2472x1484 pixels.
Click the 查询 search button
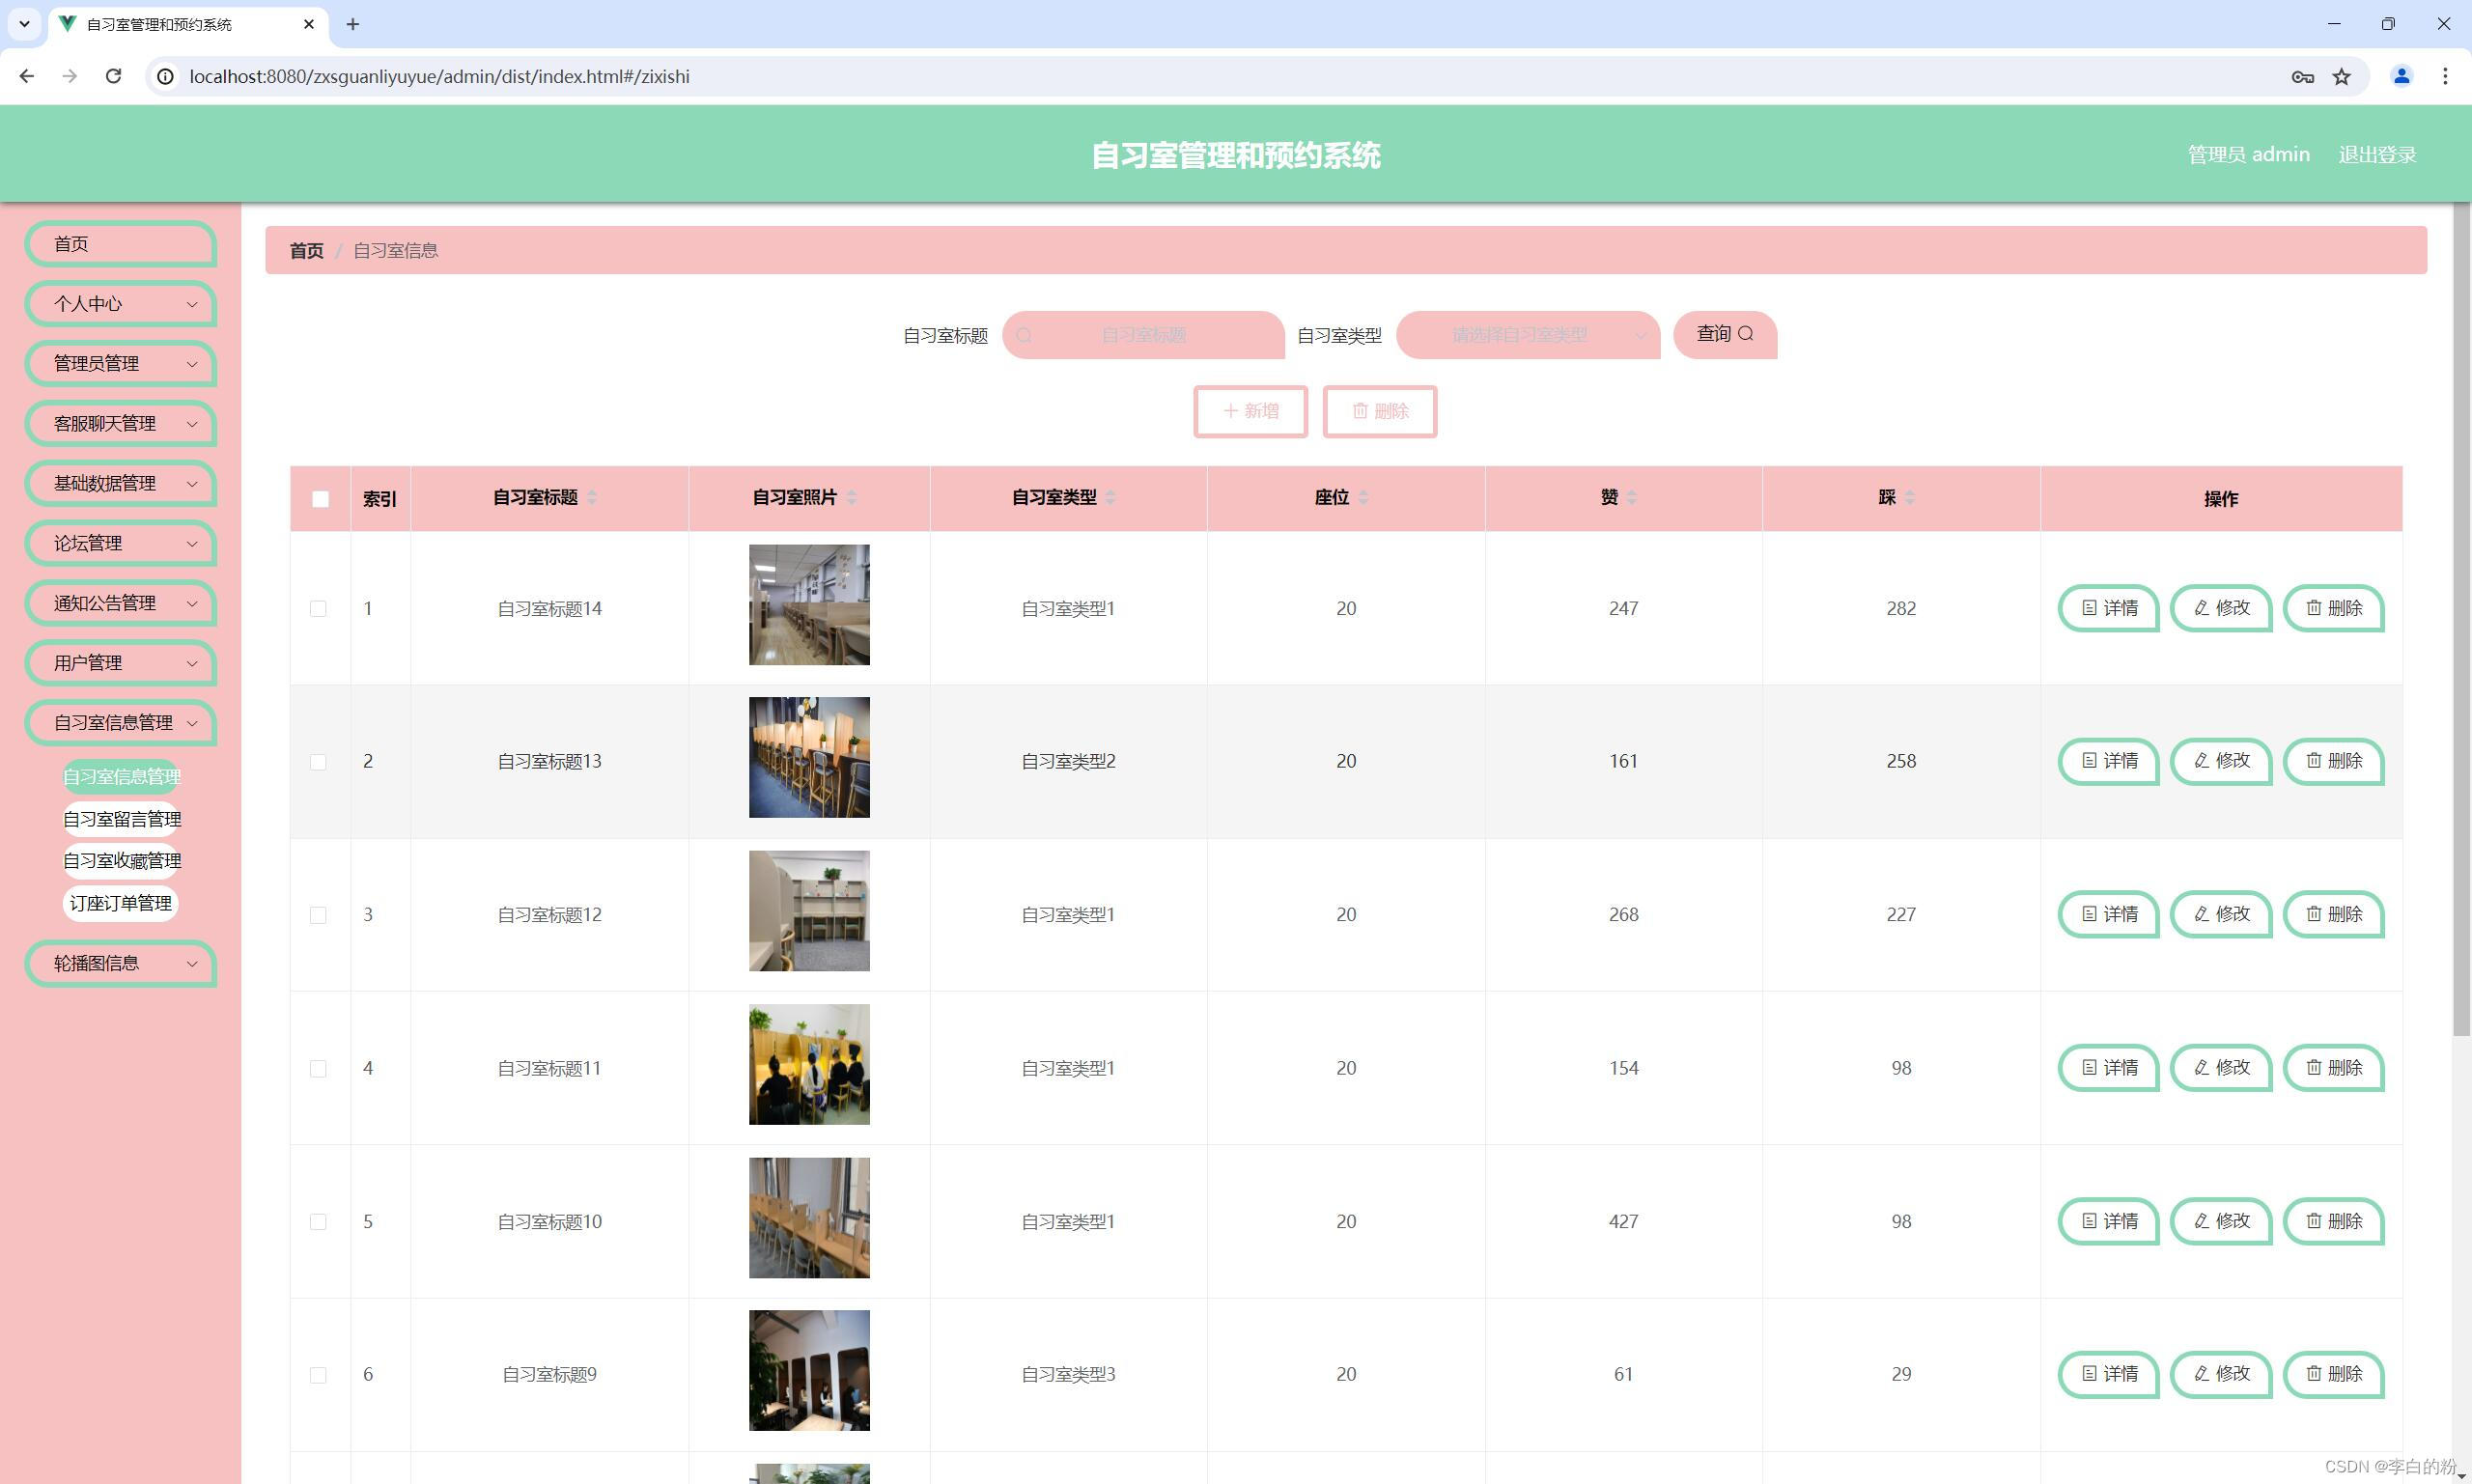[x=1724, y=334]
